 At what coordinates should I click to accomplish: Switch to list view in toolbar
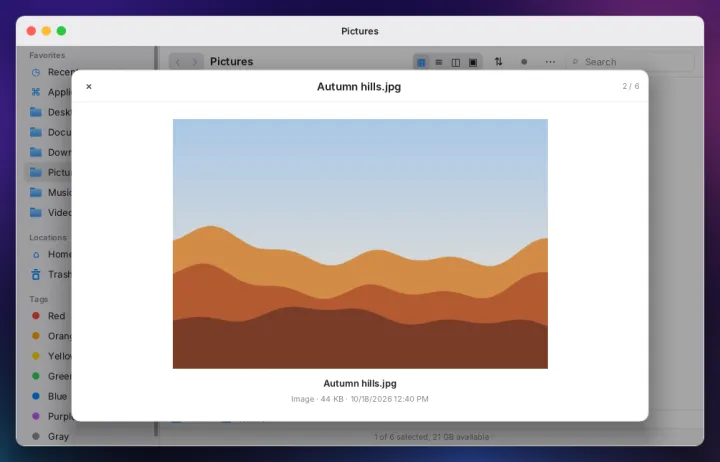click(x=439, y=62)
